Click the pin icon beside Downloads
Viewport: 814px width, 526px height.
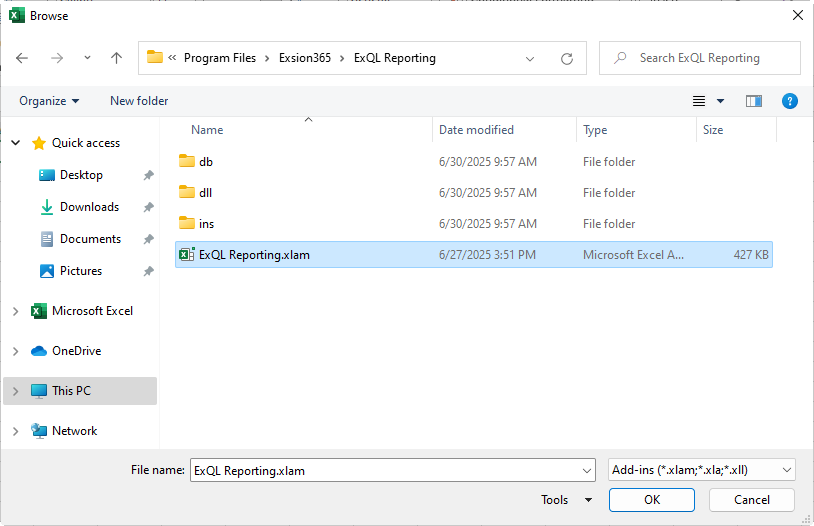pyautogui.click(x=148, y=207)
